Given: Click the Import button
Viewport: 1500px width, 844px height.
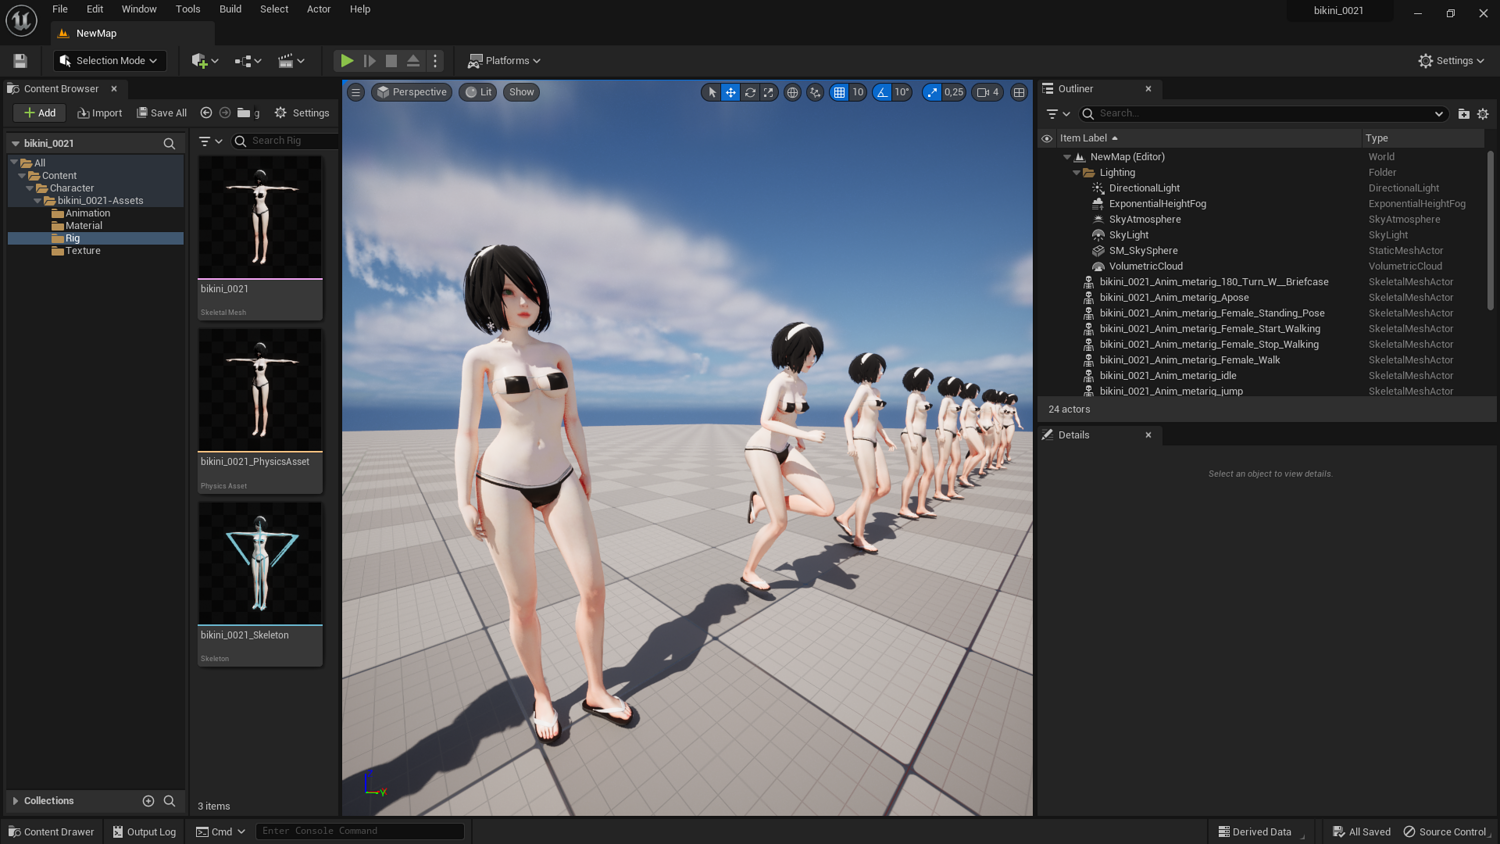Looking at the screenshot, I should [x=100, y=113].
